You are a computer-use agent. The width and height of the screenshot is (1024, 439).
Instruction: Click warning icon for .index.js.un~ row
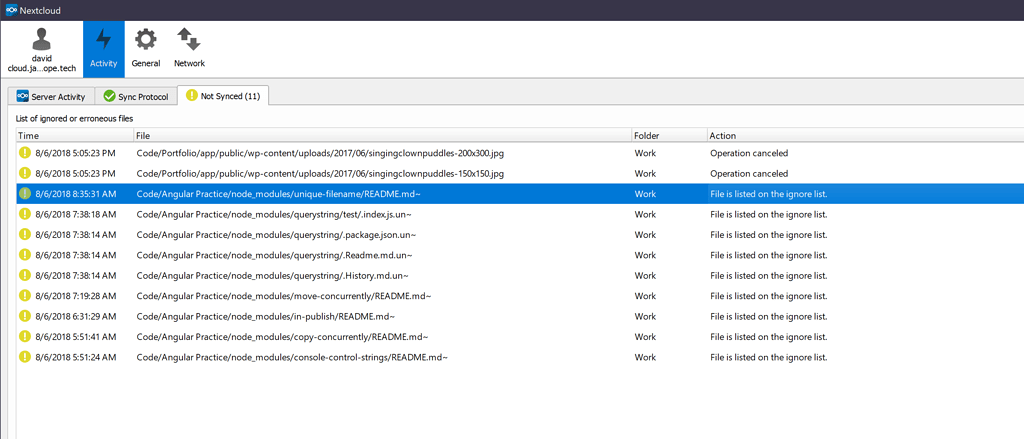coord(25,214)
